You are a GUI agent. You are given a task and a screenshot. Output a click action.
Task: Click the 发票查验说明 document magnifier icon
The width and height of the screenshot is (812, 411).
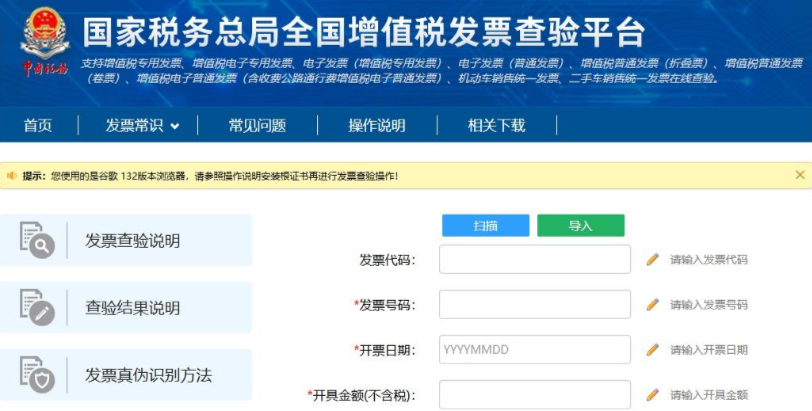coord(37,240)
